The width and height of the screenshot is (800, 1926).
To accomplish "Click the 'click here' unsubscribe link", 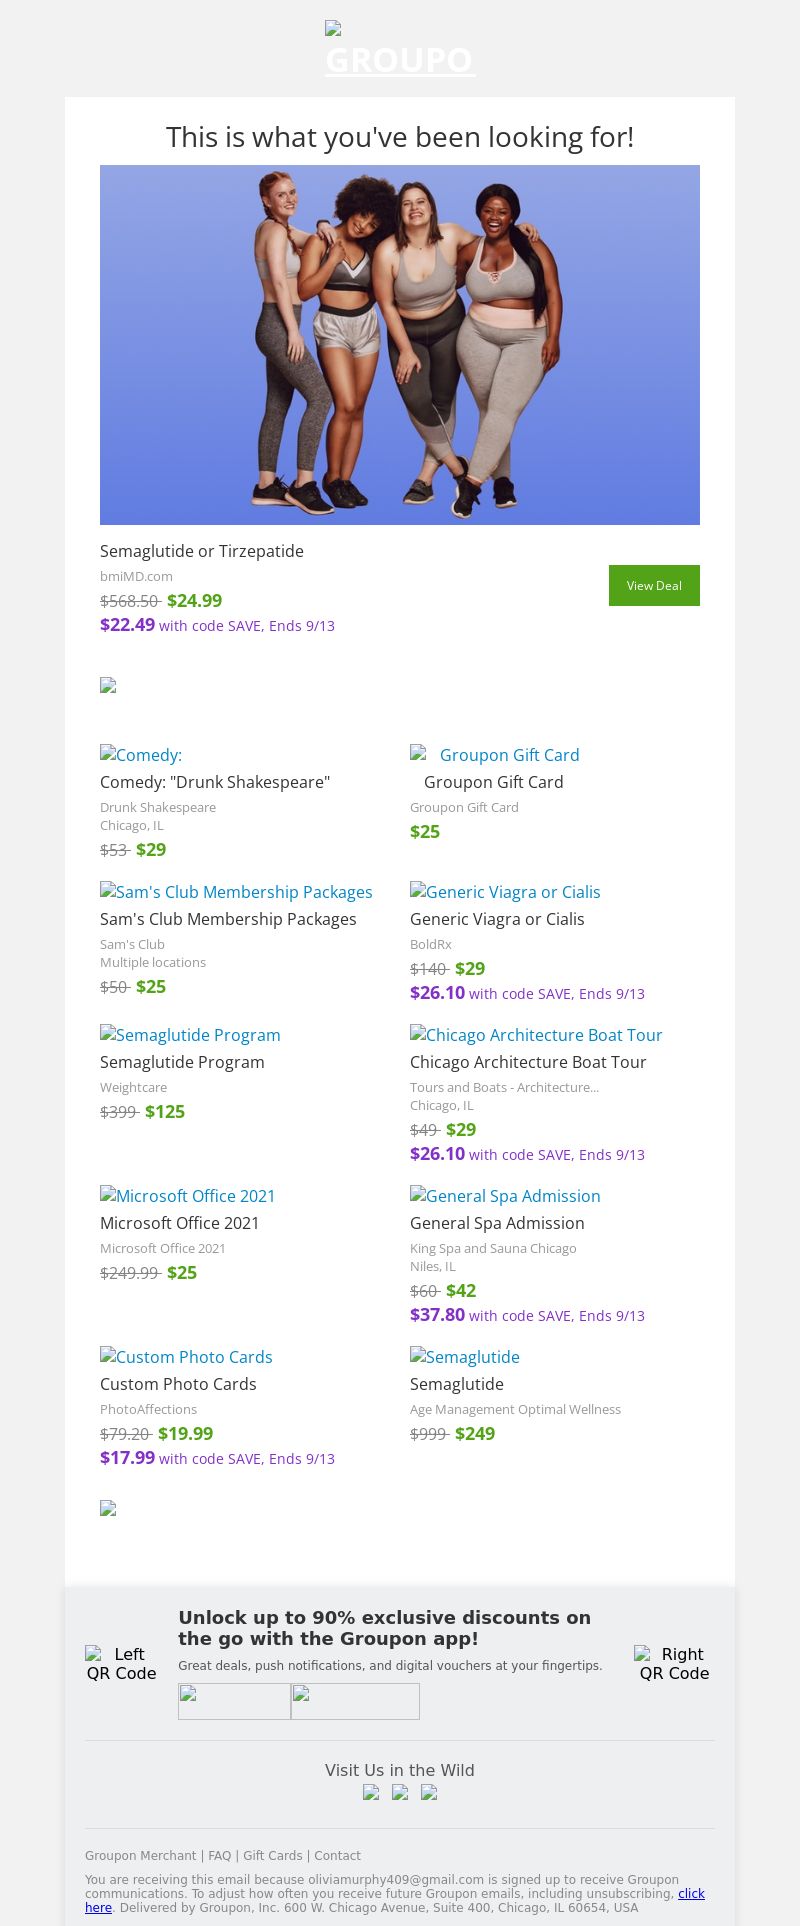I will (x=691, y=1893).
